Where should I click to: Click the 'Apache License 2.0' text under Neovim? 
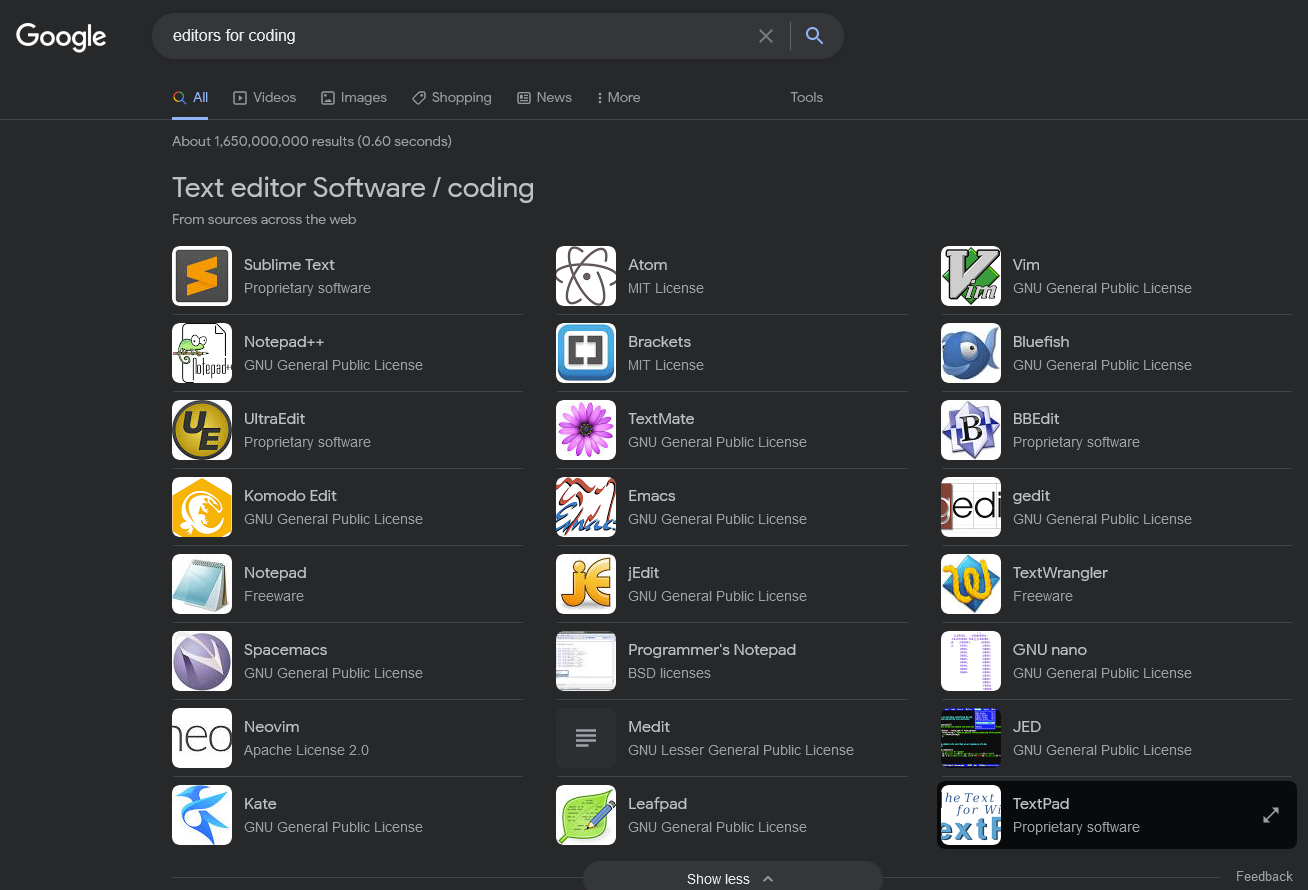pos(306,750)
